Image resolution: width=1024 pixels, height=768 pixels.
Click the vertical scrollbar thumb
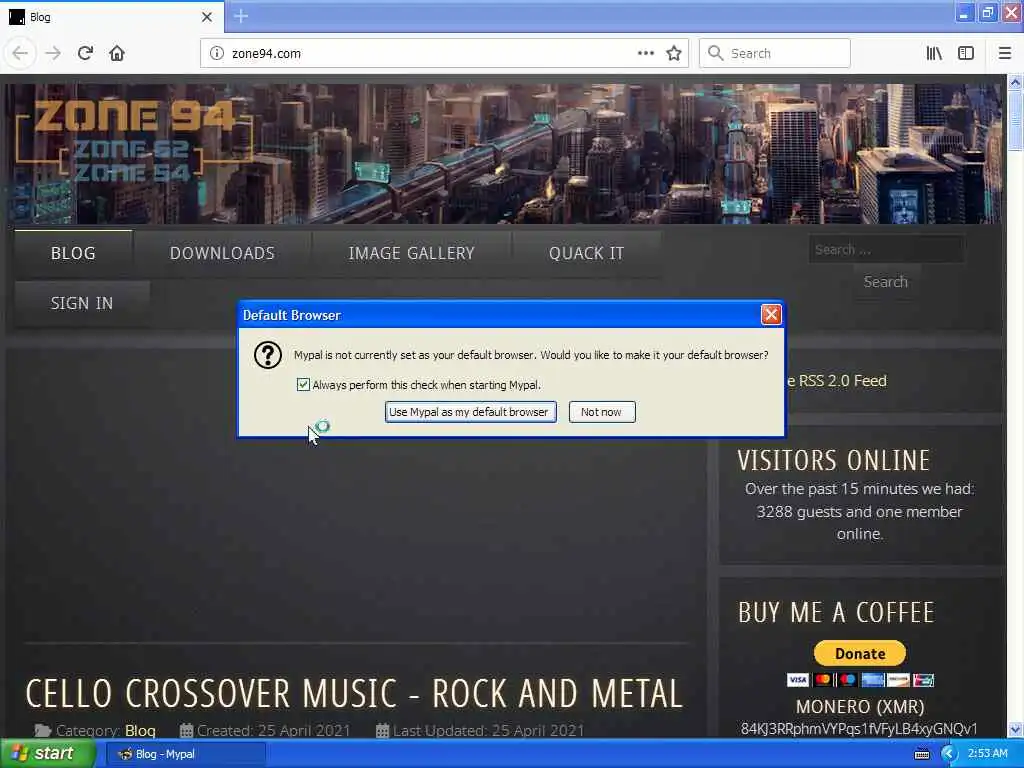coord(1015,121)
